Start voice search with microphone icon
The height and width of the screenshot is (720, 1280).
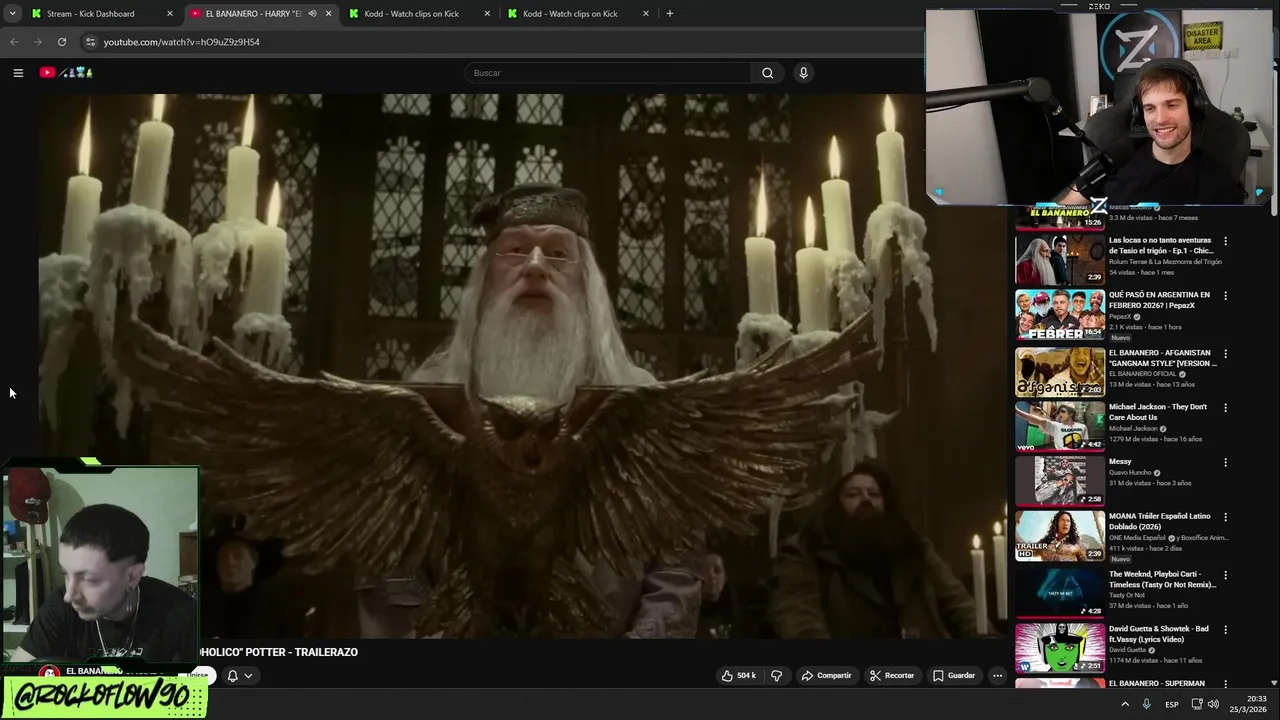(803, 73)
